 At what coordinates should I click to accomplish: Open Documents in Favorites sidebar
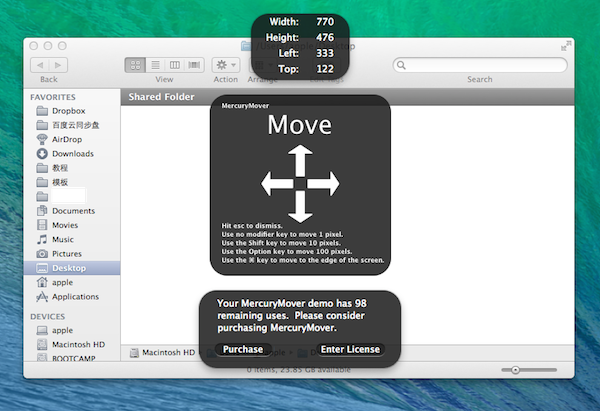tap(72, 211)
